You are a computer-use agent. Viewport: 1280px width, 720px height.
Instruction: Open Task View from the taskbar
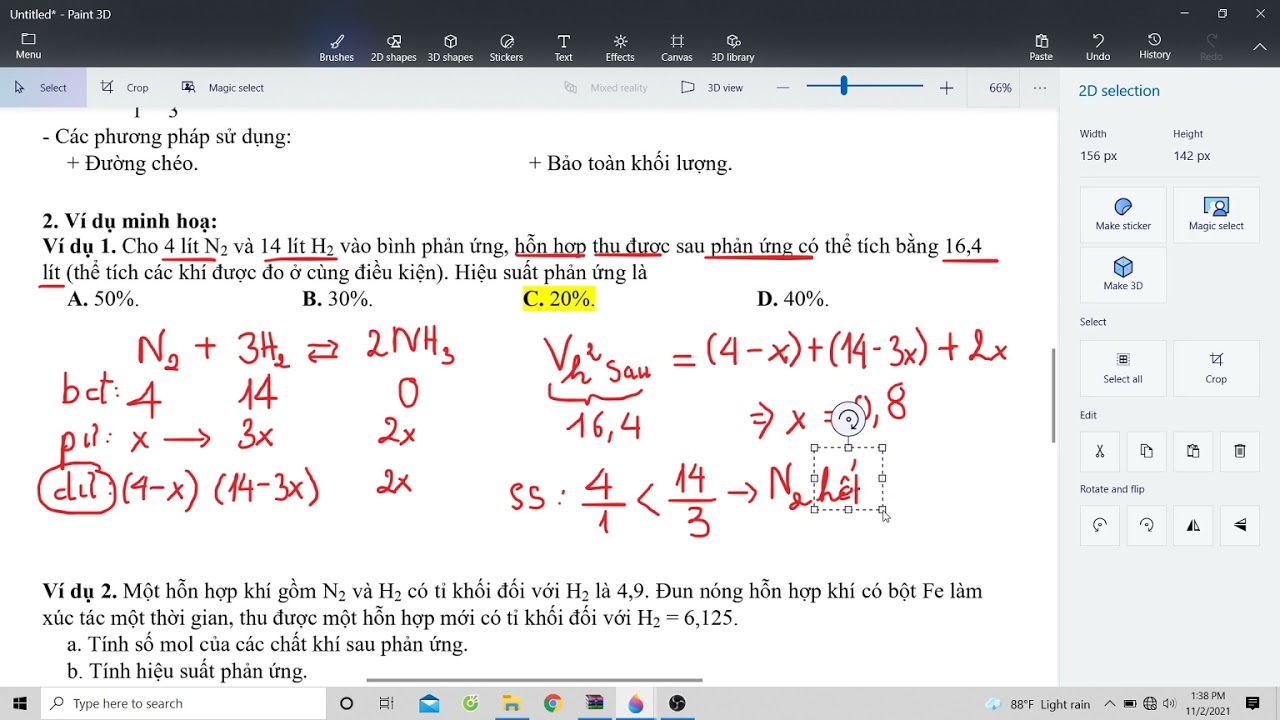click(x=386, y=703)
